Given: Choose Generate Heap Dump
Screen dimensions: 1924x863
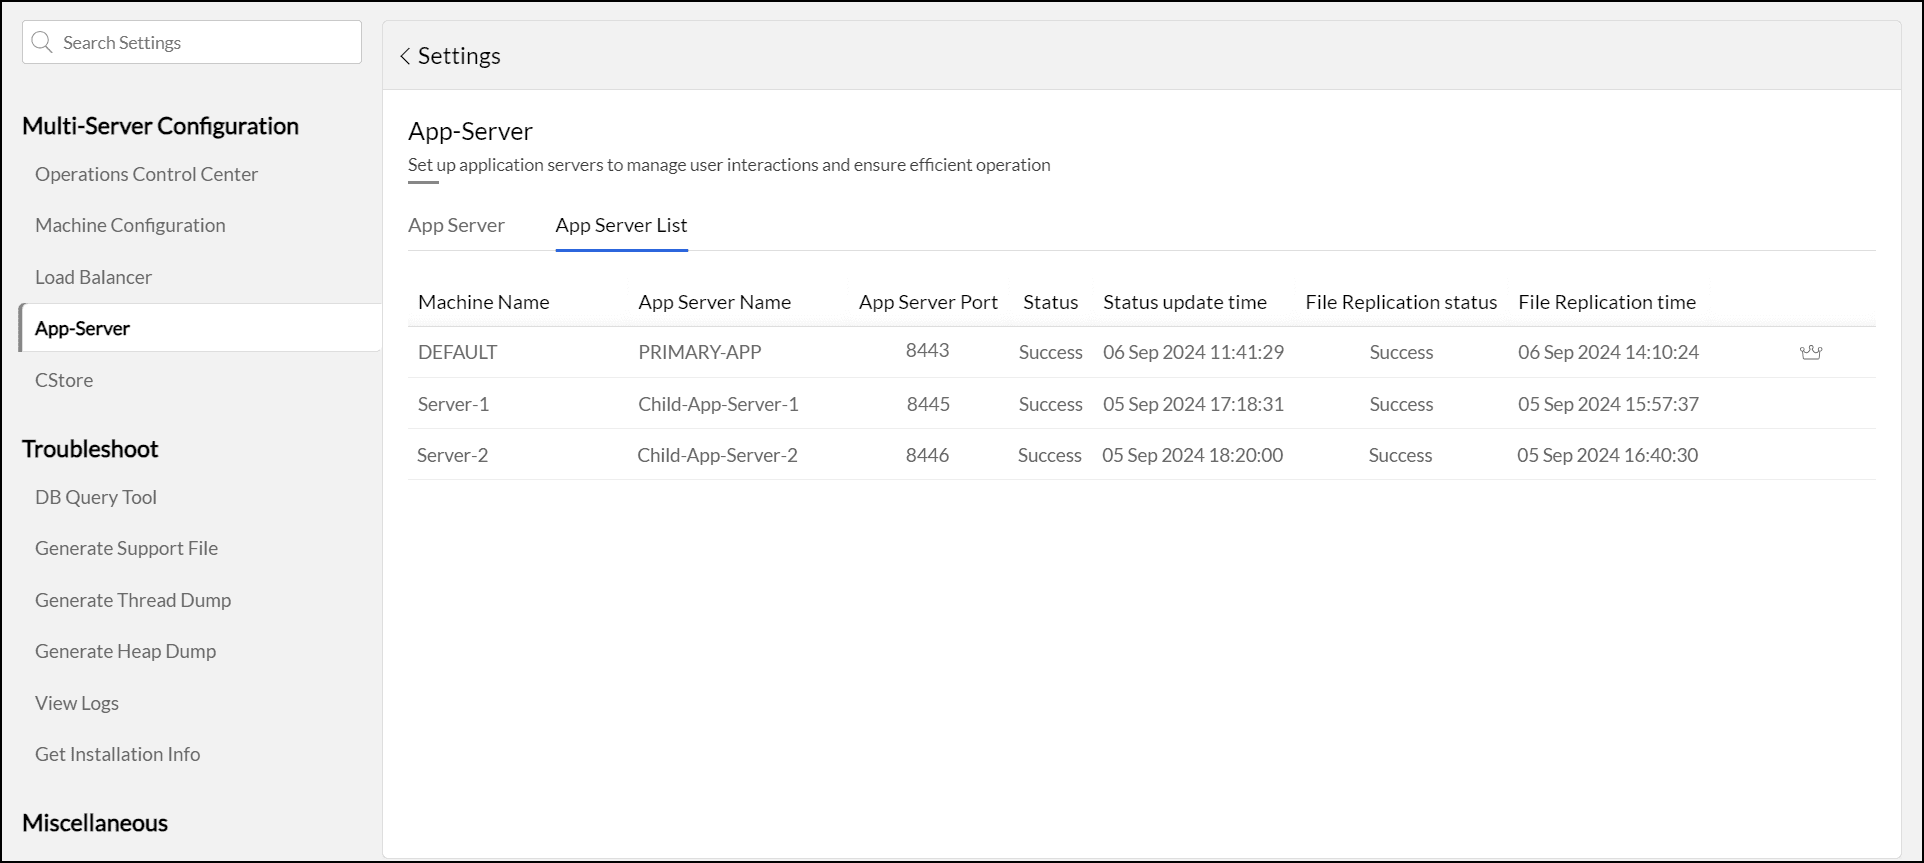Looking at the screenshot, I should coord(125,651).
